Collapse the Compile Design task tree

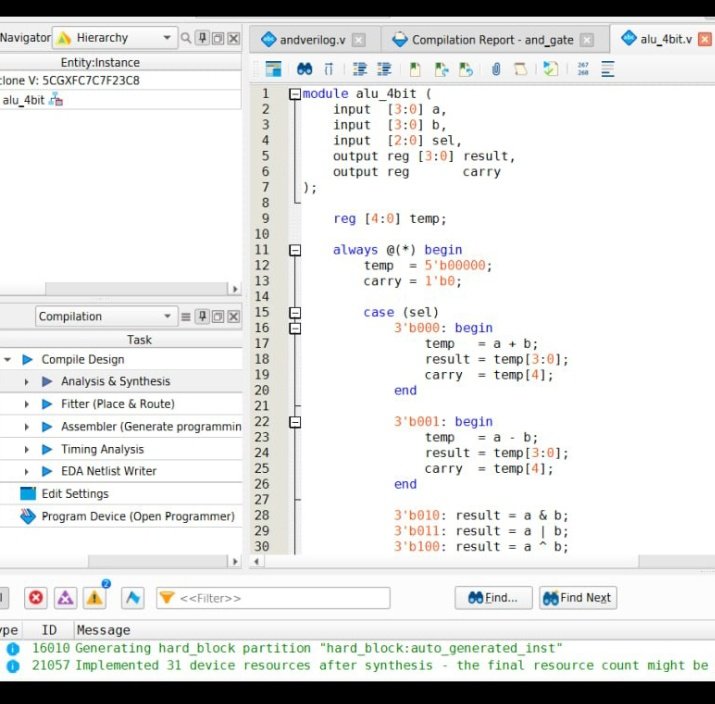tap(7, 359)
